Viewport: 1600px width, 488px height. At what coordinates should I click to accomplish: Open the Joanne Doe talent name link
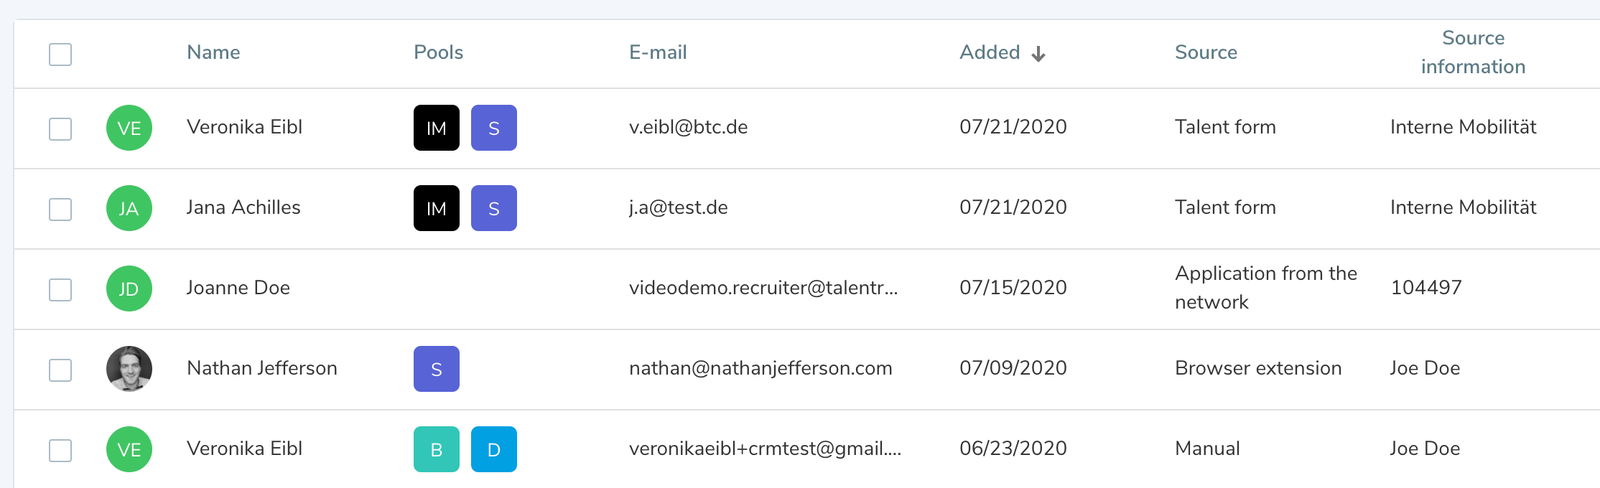[238, 288]
